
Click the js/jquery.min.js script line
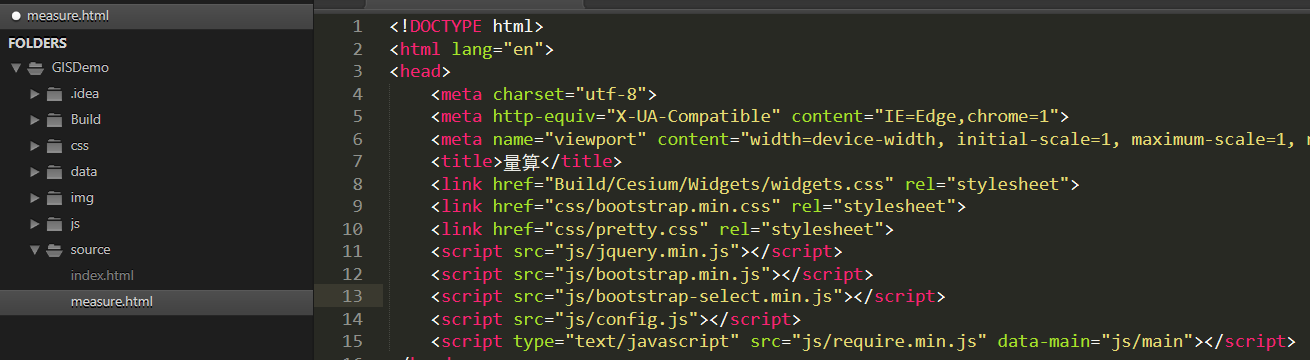tap(637, 251)
